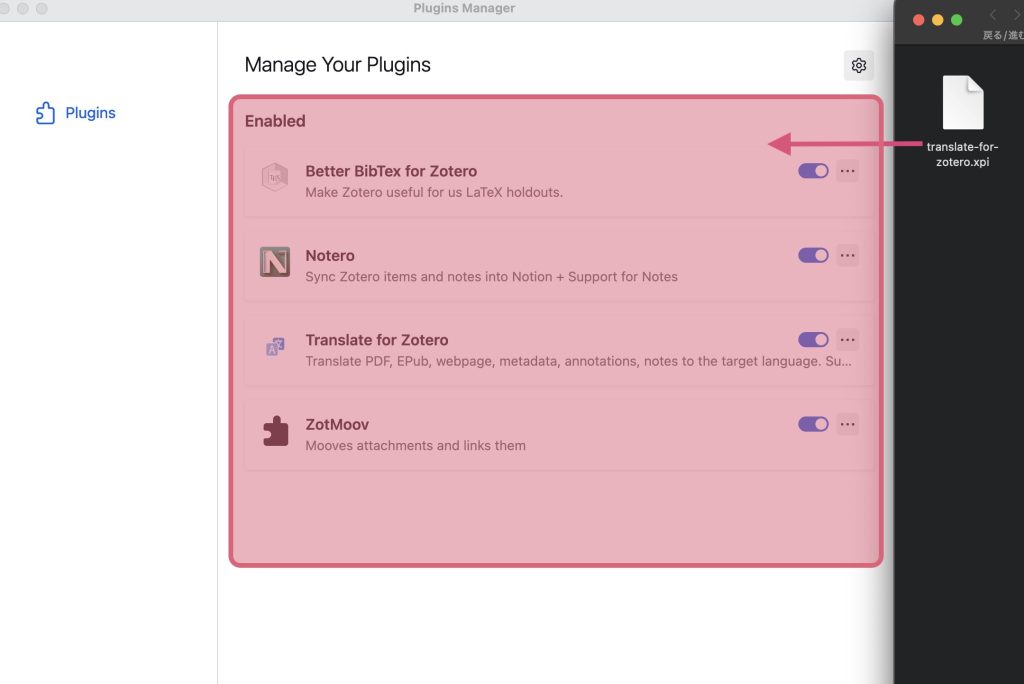Click the ZotMoov plugin name
Viewport: 1024px width, 684px height.
tap(337, 424)
